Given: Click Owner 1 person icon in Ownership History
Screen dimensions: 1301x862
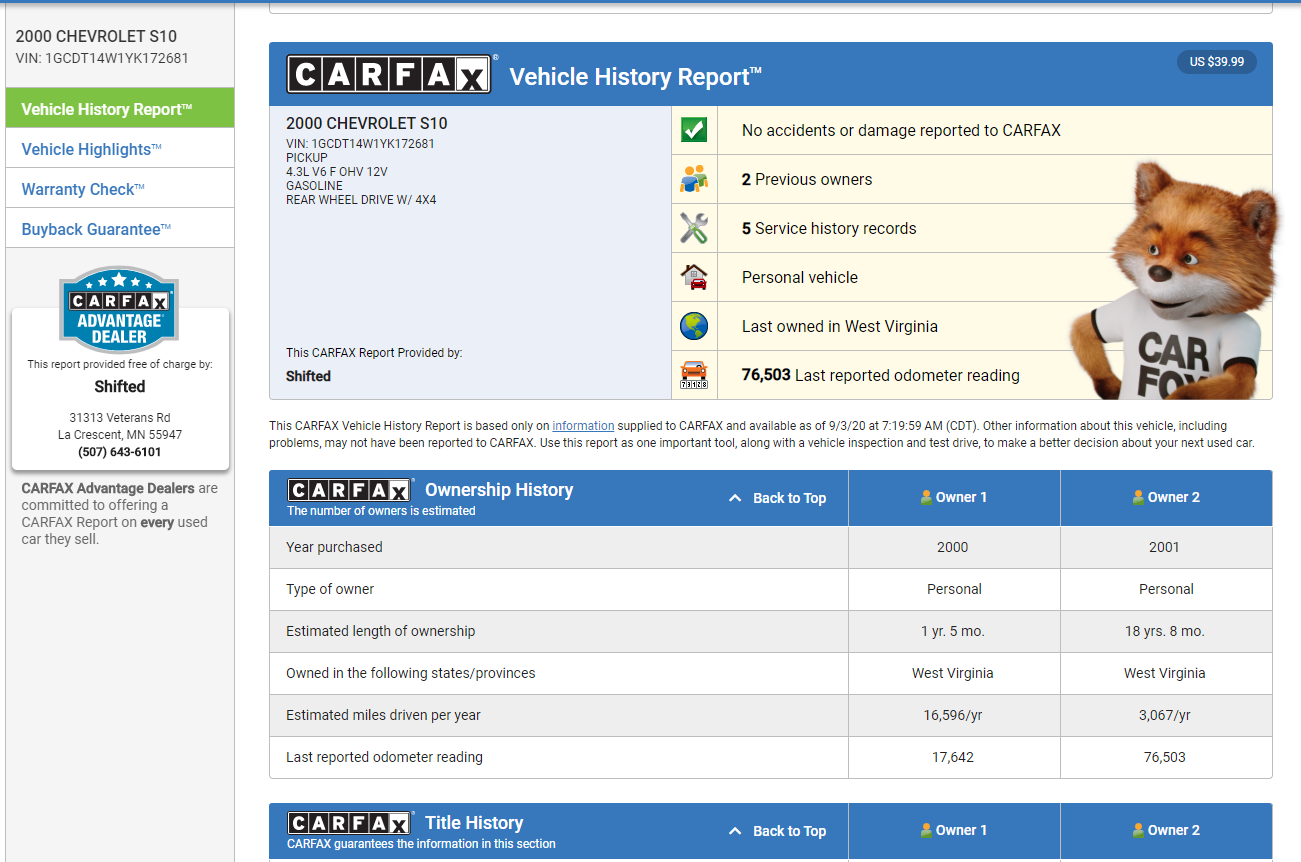Looking at the screenshot, I should pyautogui.click(x=926, y=497).
